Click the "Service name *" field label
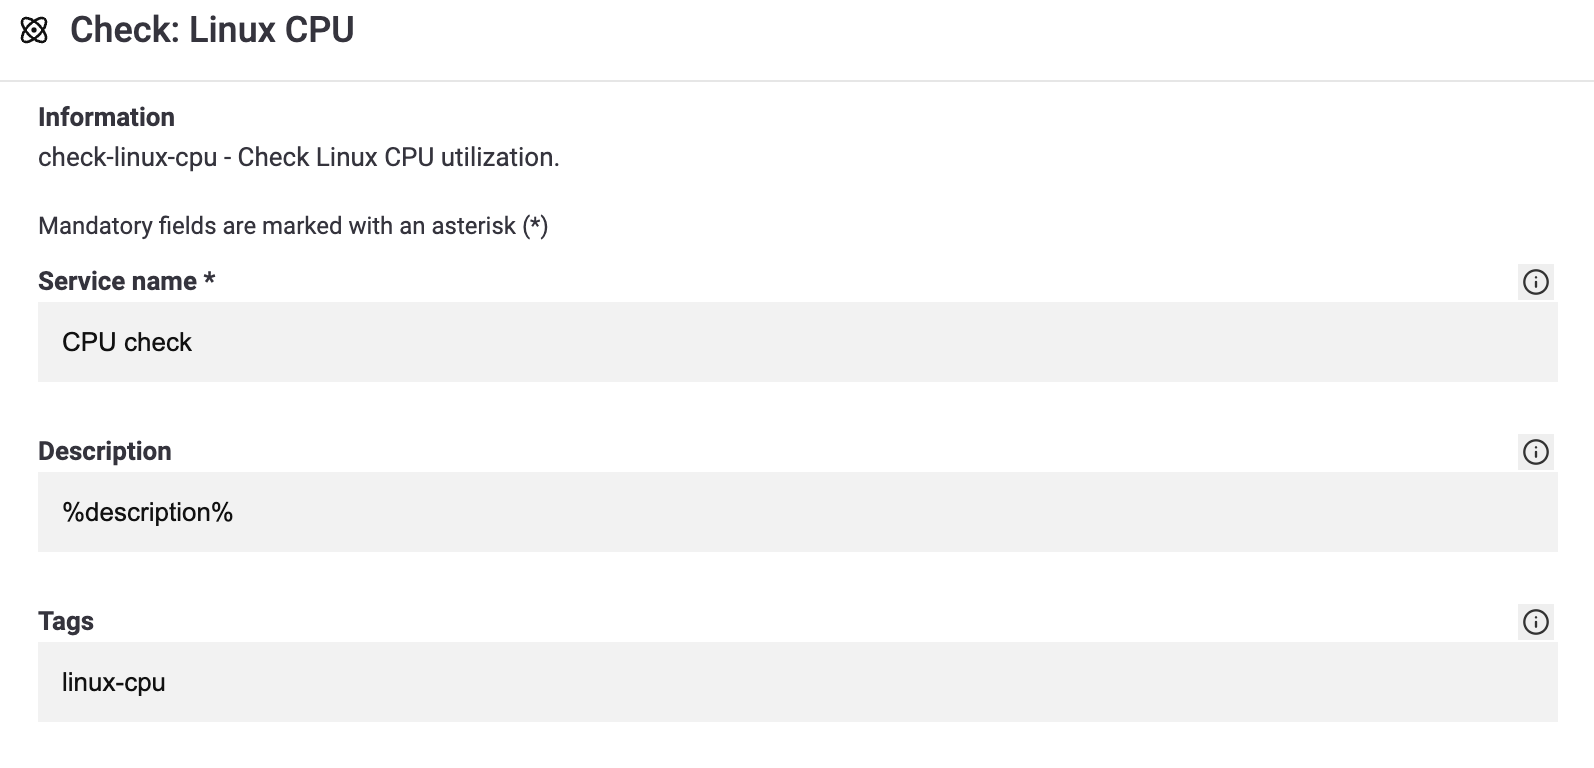 pyautogui.click(x=127, y=282)
